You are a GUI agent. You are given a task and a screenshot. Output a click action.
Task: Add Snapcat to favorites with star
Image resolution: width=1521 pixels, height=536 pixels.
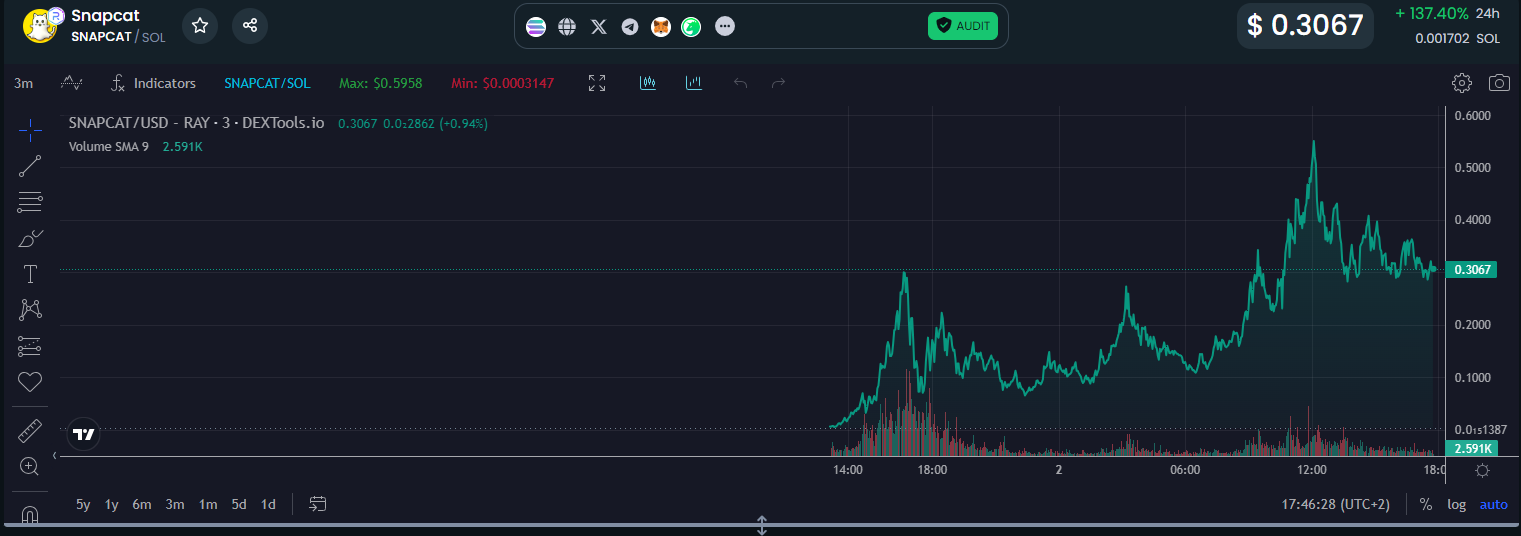click(200, 25)
